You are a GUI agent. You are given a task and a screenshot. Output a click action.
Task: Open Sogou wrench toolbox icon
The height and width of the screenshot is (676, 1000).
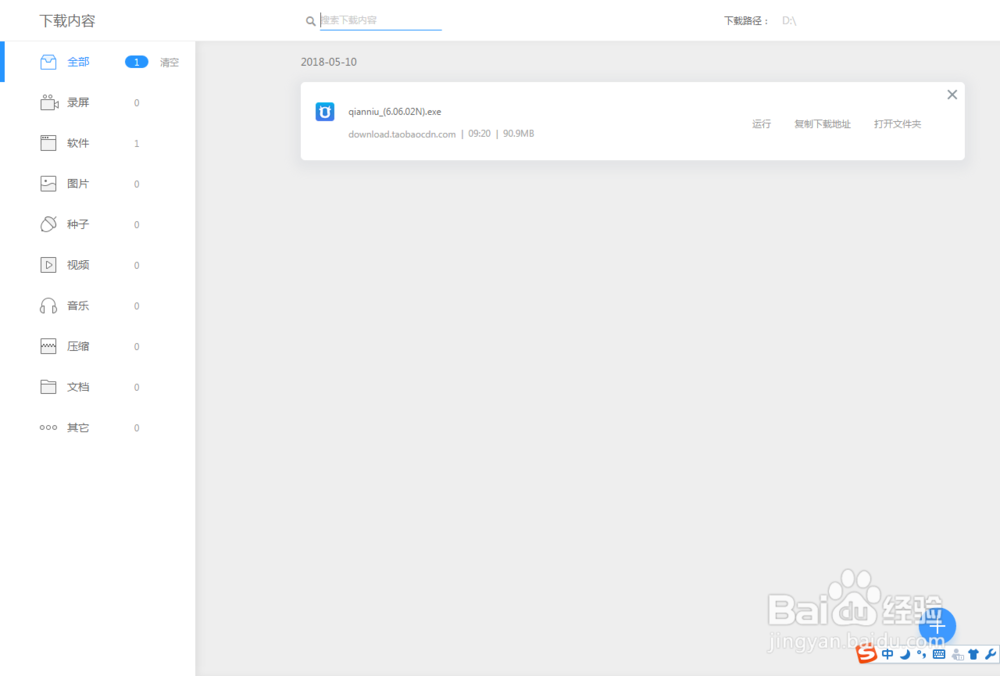[x=990, y=654]
